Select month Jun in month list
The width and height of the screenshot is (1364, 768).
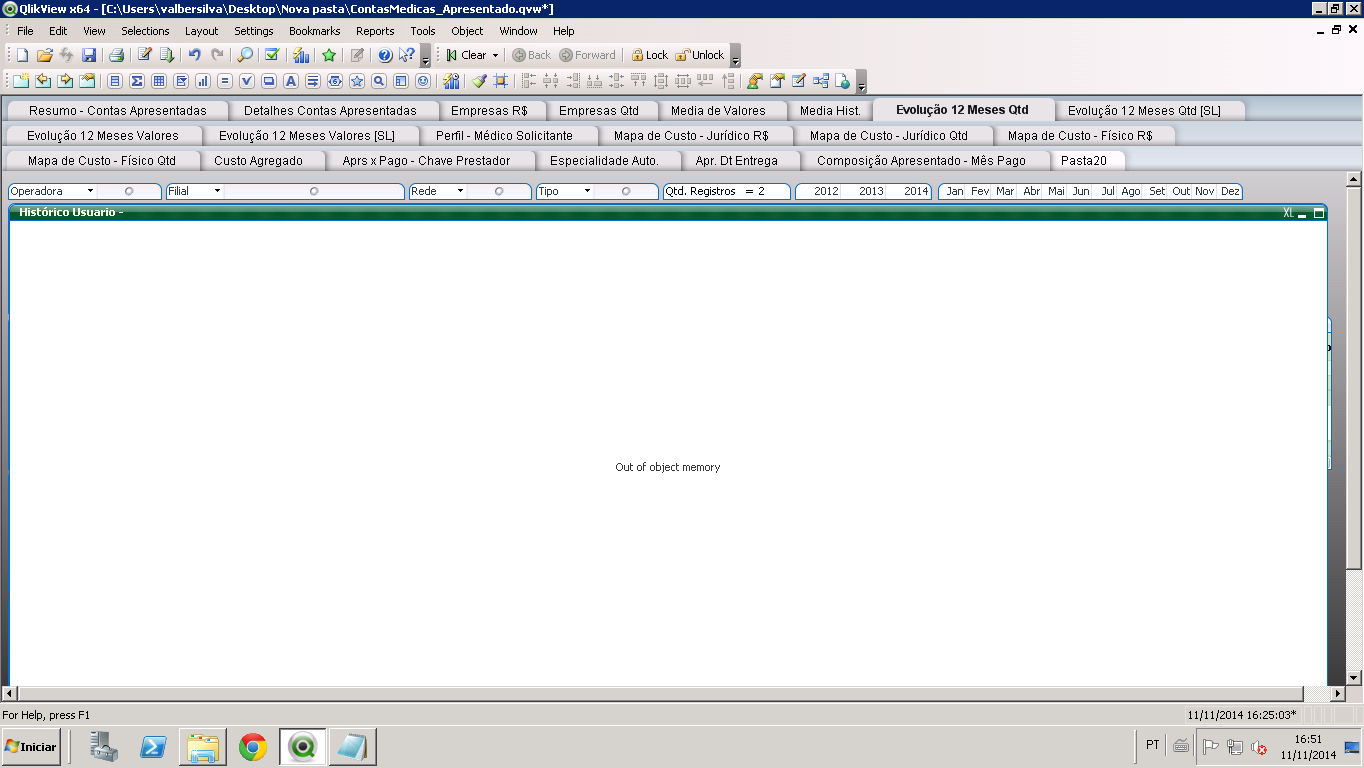(1081, 191)
